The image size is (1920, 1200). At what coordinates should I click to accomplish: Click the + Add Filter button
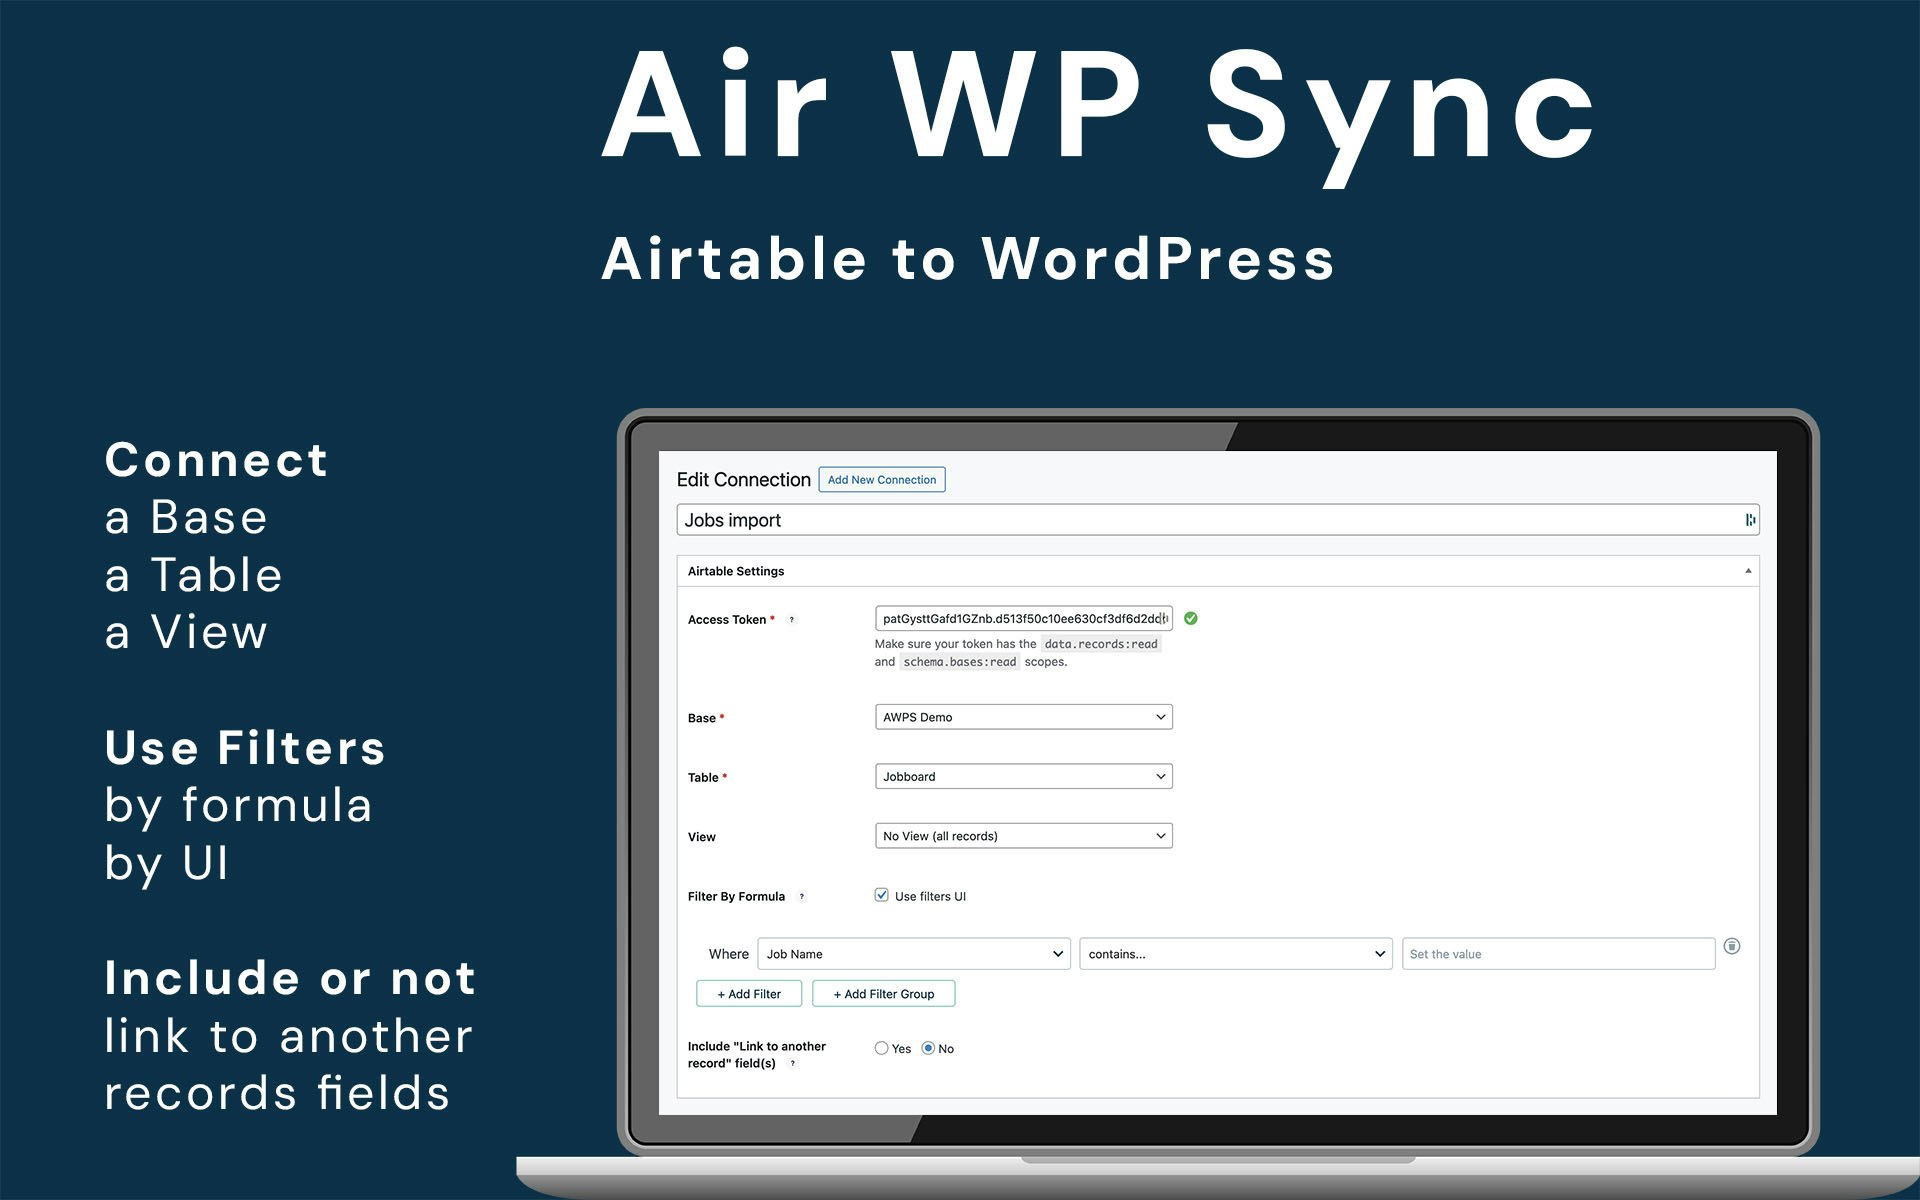point(749,994)
